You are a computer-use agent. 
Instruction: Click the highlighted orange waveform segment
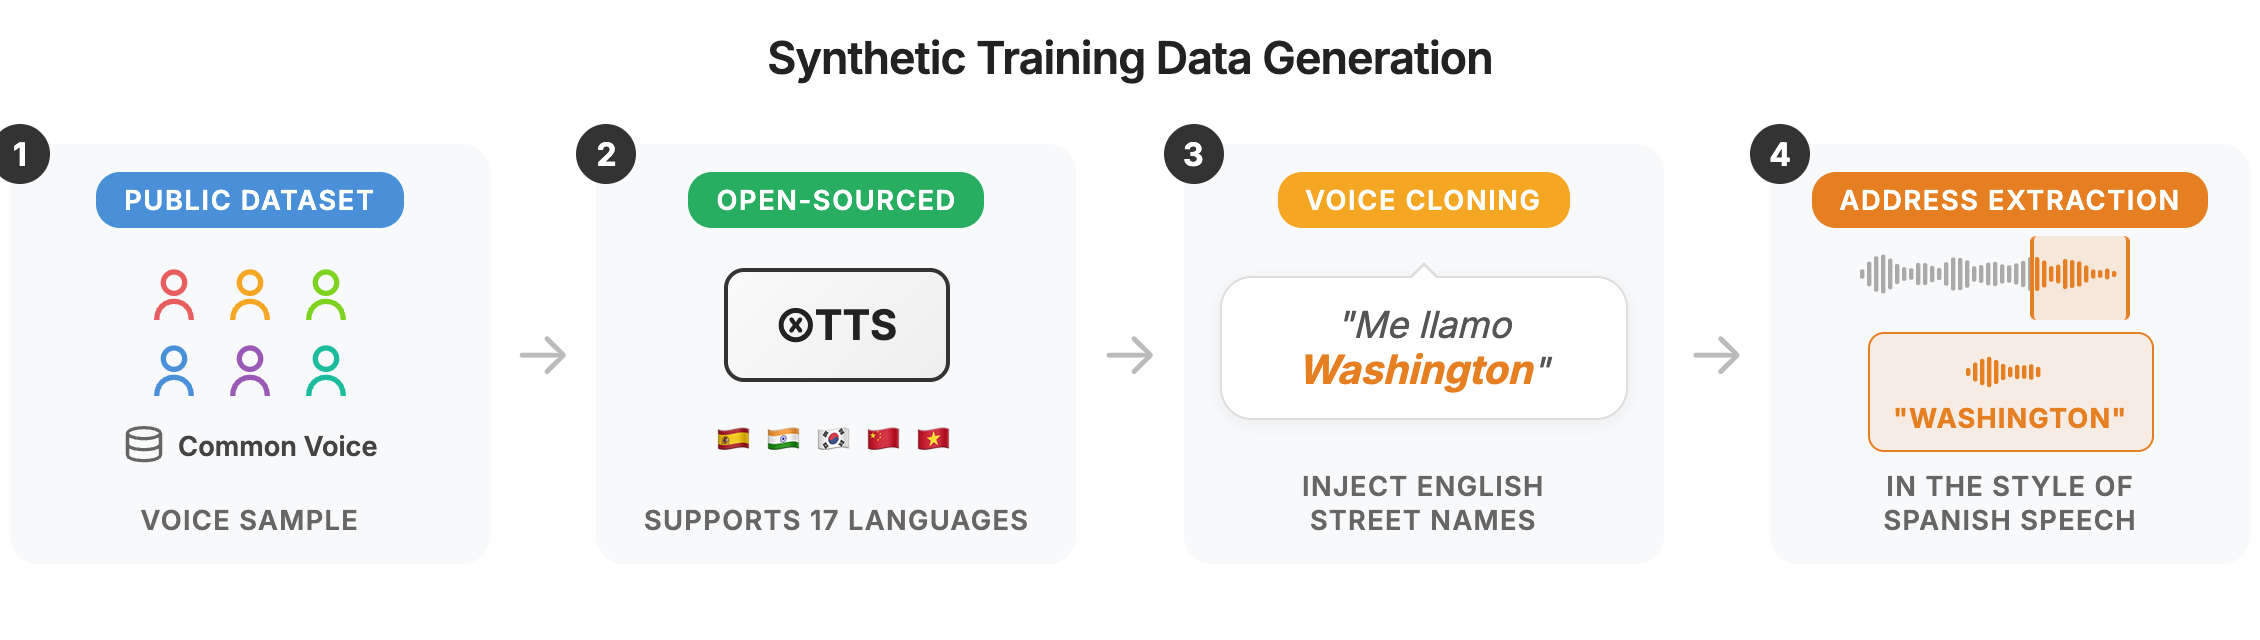pos(2080,277)
